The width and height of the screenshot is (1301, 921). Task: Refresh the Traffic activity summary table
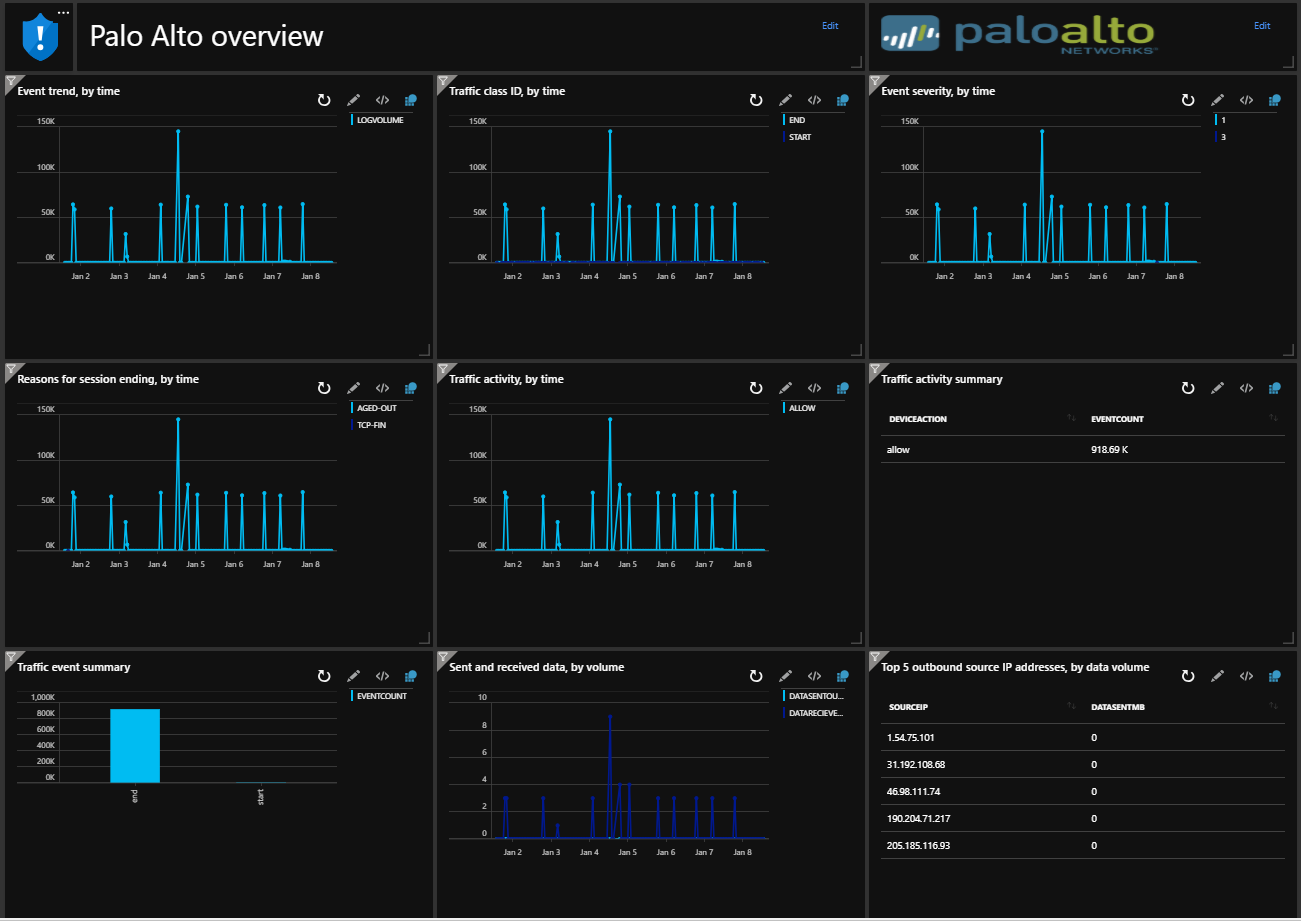coord(1188,388)
